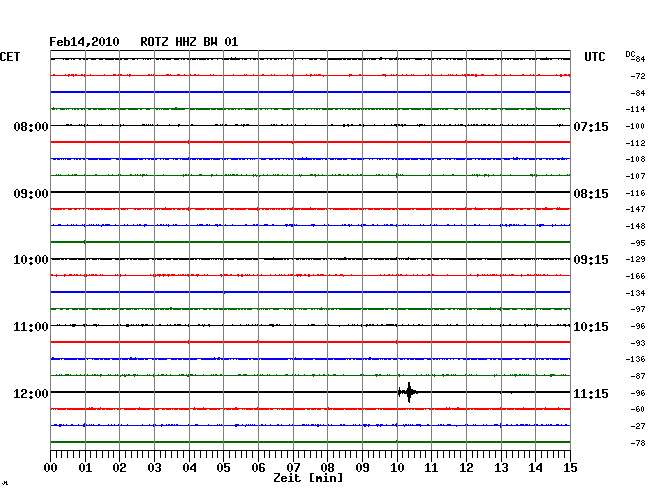
Task: Click the 08:15 UTC time label
Action: (591, 194)
